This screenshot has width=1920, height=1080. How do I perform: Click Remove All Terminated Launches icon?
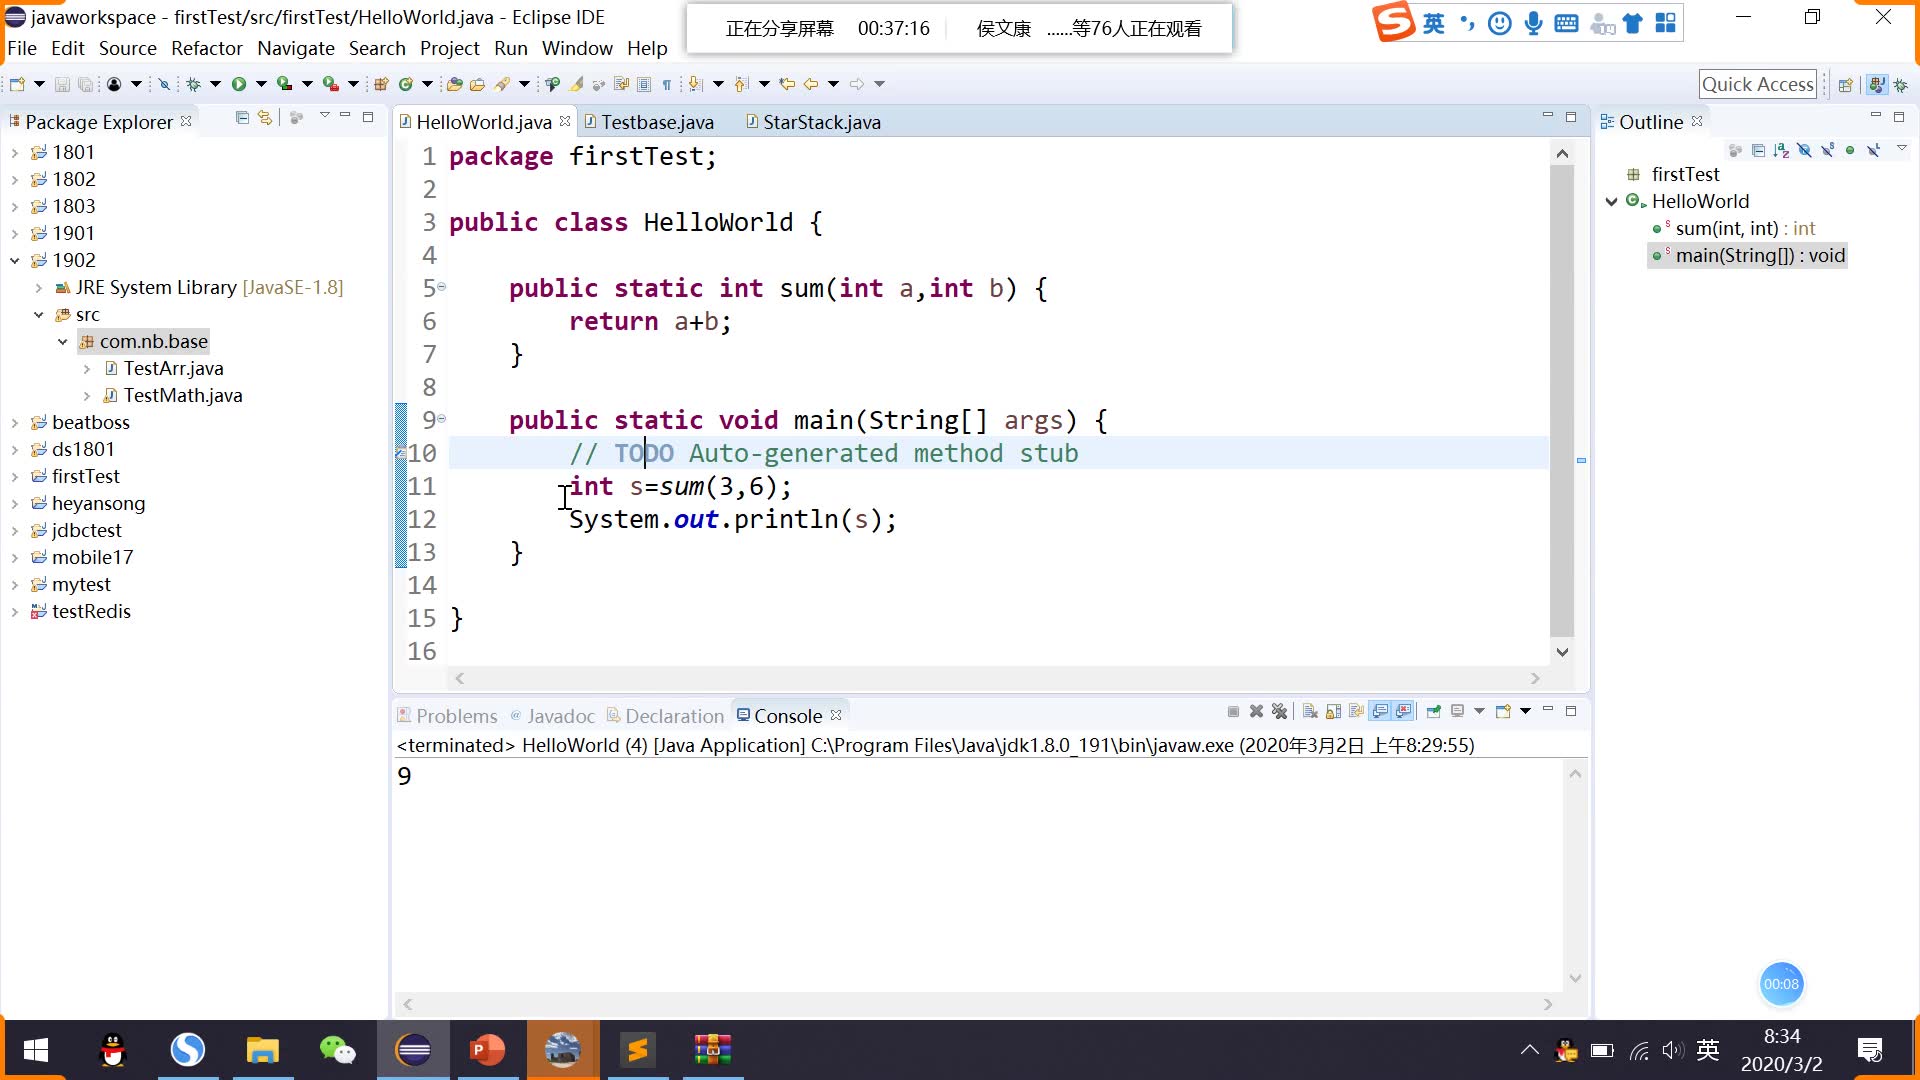click(1279, 712)
